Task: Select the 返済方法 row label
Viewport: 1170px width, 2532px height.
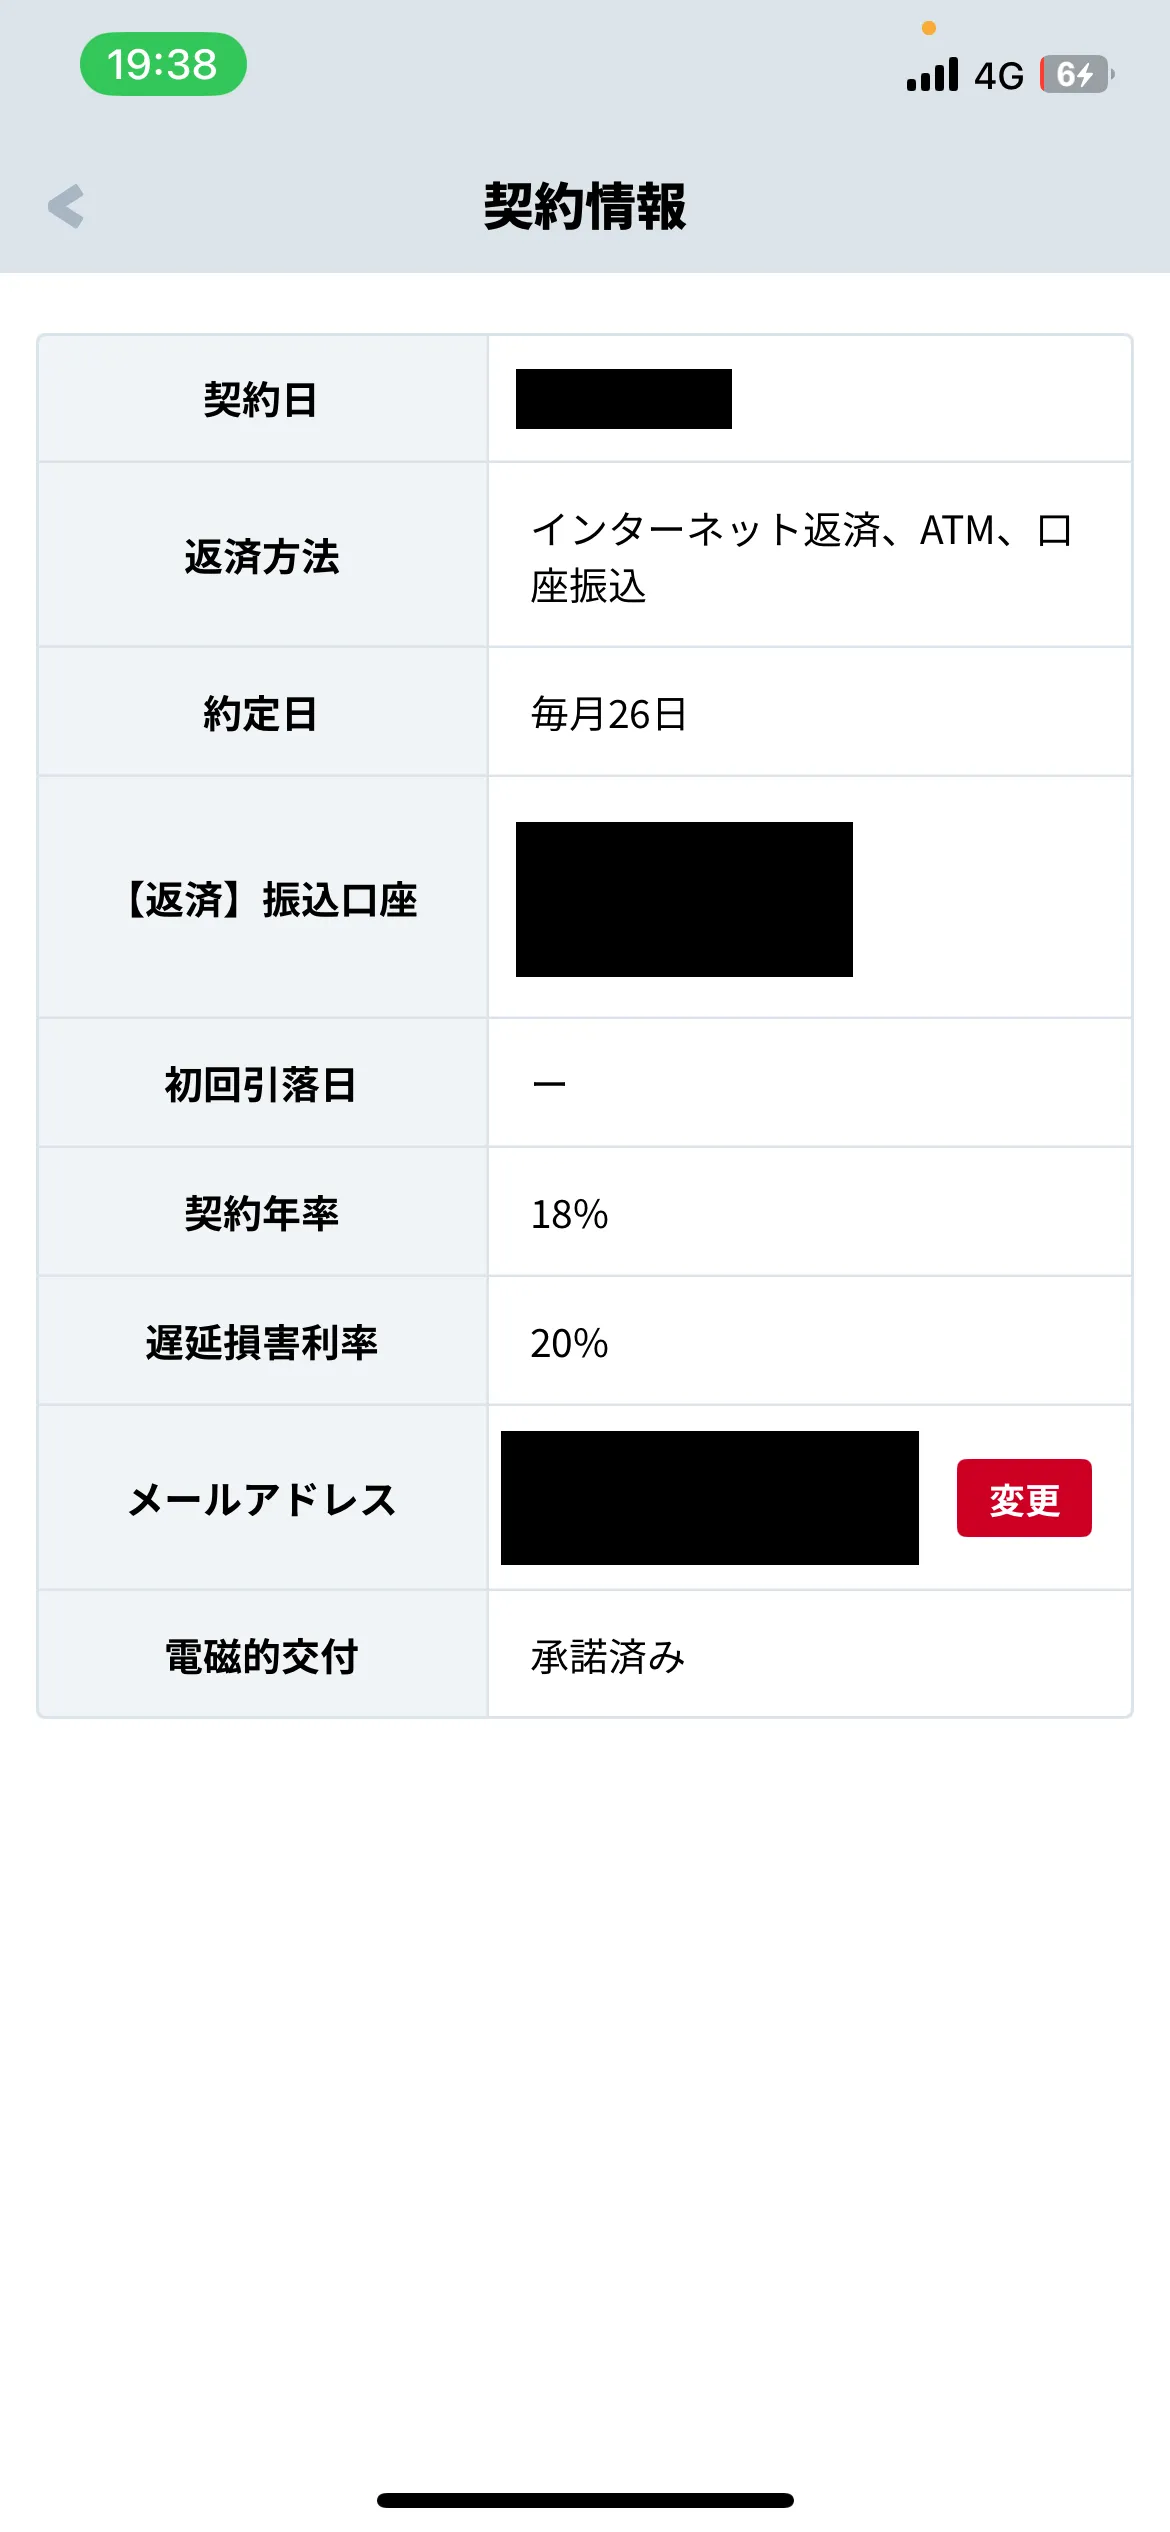Action: [x=262, y=556]
